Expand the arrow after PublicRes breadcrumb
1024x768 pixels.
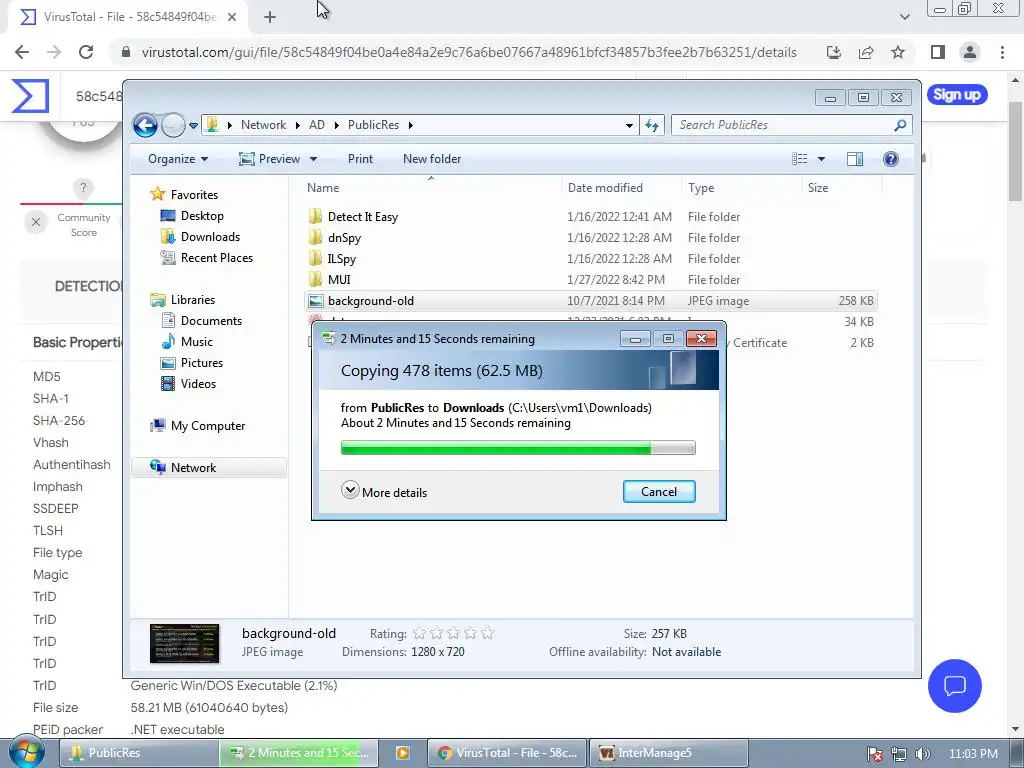(x=411, y=125)
